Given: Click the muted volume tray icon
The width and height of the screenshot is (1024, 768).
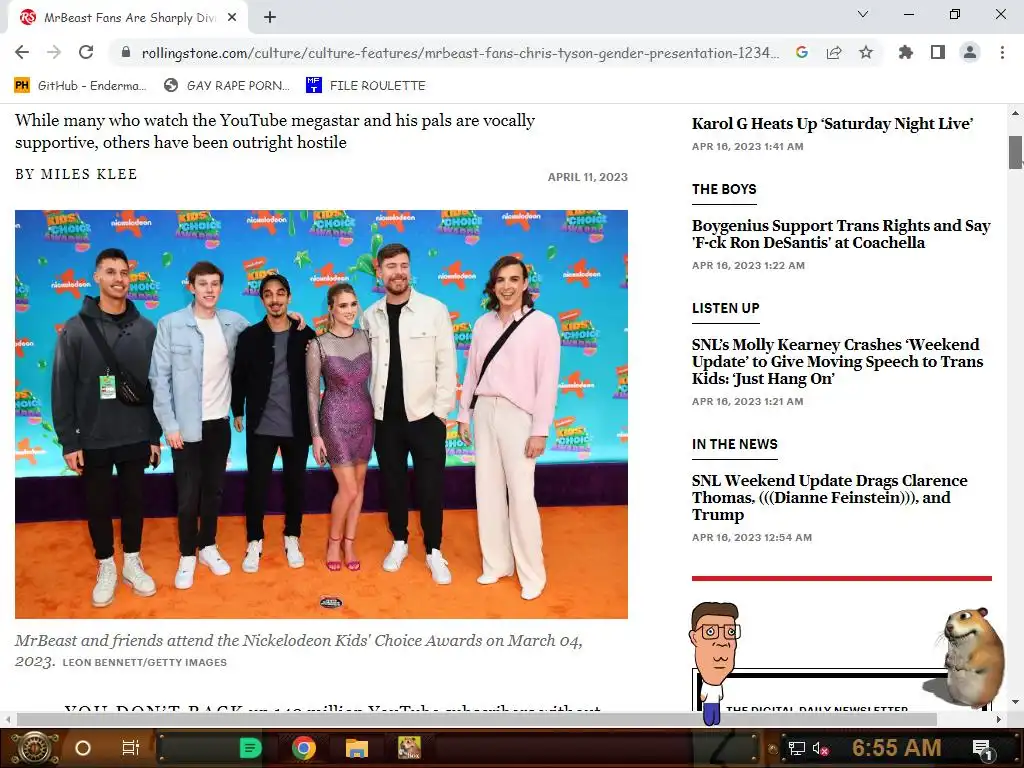Looking at the screenshot, I should 820,748.
